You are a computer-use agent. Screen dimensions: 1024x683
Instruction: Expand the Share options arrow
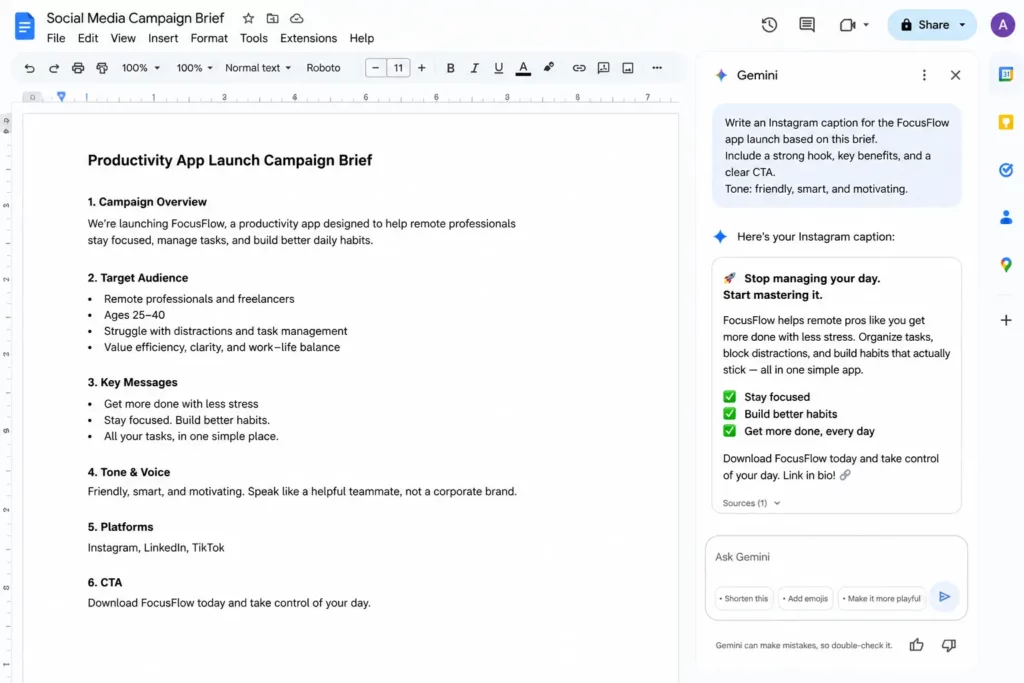963,25
